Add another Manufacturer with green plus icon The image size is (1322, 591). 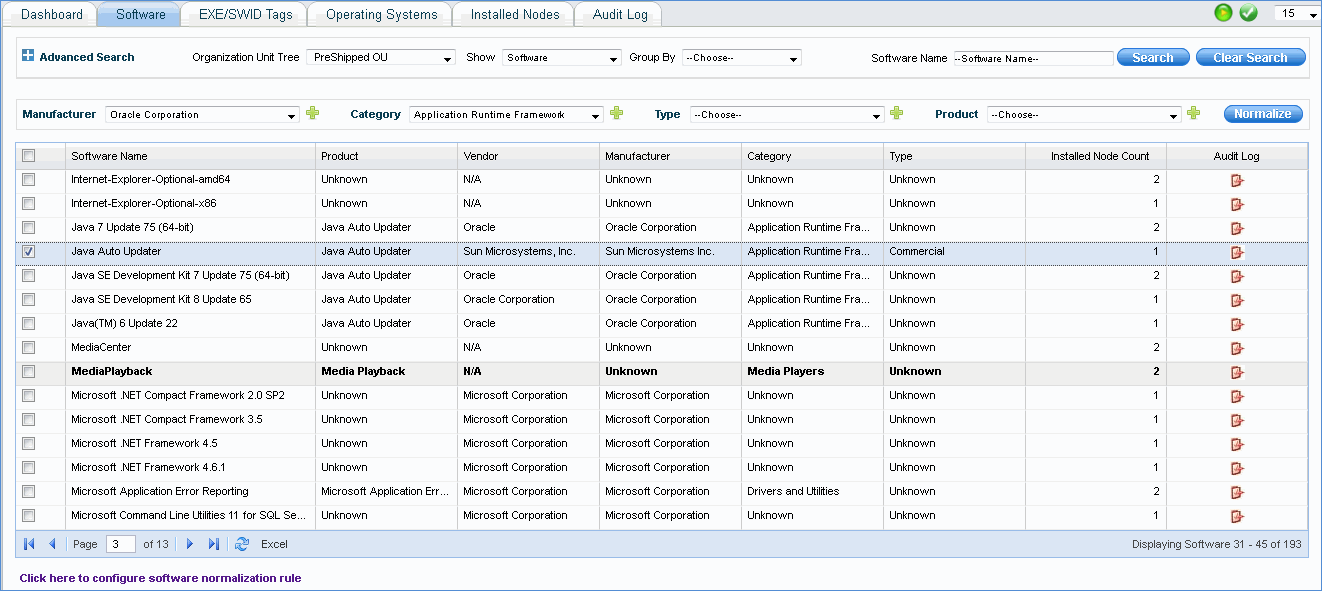pos(313,114)
